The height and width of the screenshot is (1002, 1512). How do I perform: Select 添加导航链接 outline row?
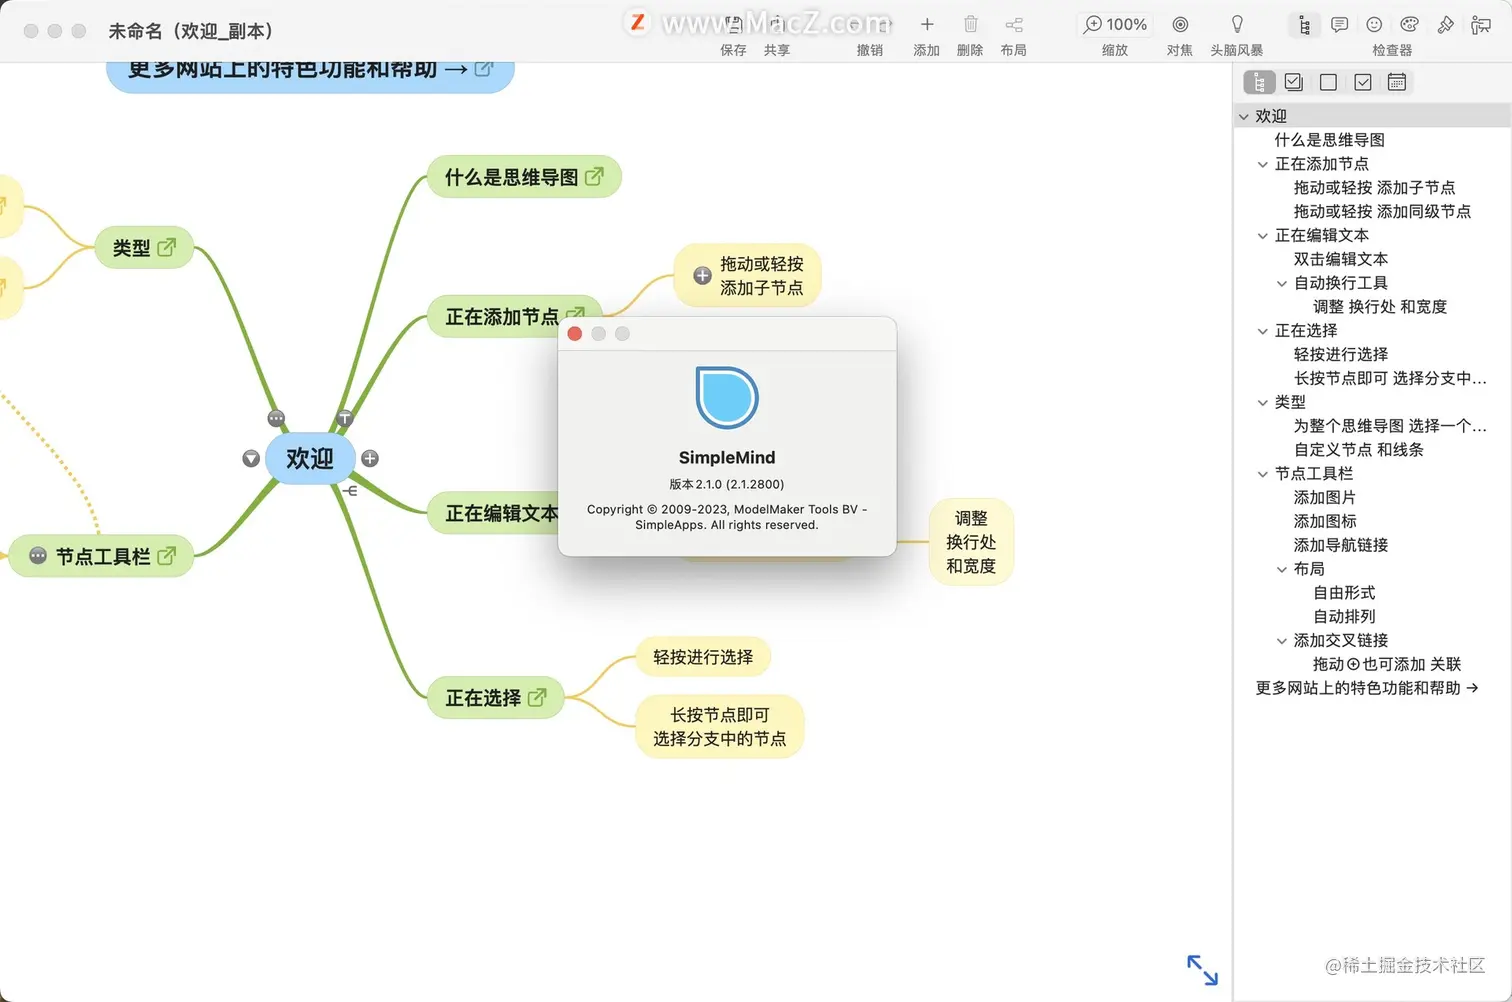pos(1372,546)
